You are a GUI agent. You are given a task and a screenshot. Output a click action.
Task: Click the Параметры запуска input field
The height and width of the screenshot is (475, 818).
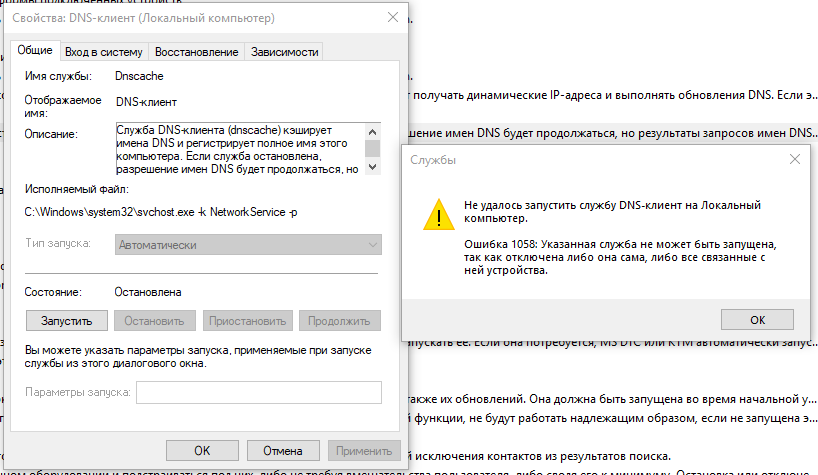point(259,392)
